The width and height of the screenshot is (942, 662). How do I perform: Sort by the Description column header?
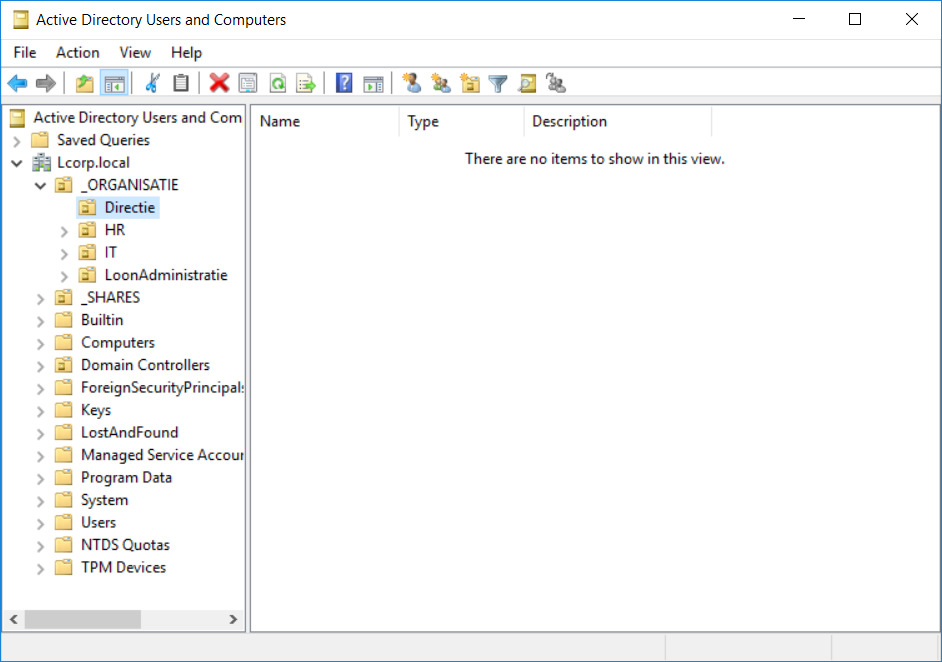coord(618,121)
